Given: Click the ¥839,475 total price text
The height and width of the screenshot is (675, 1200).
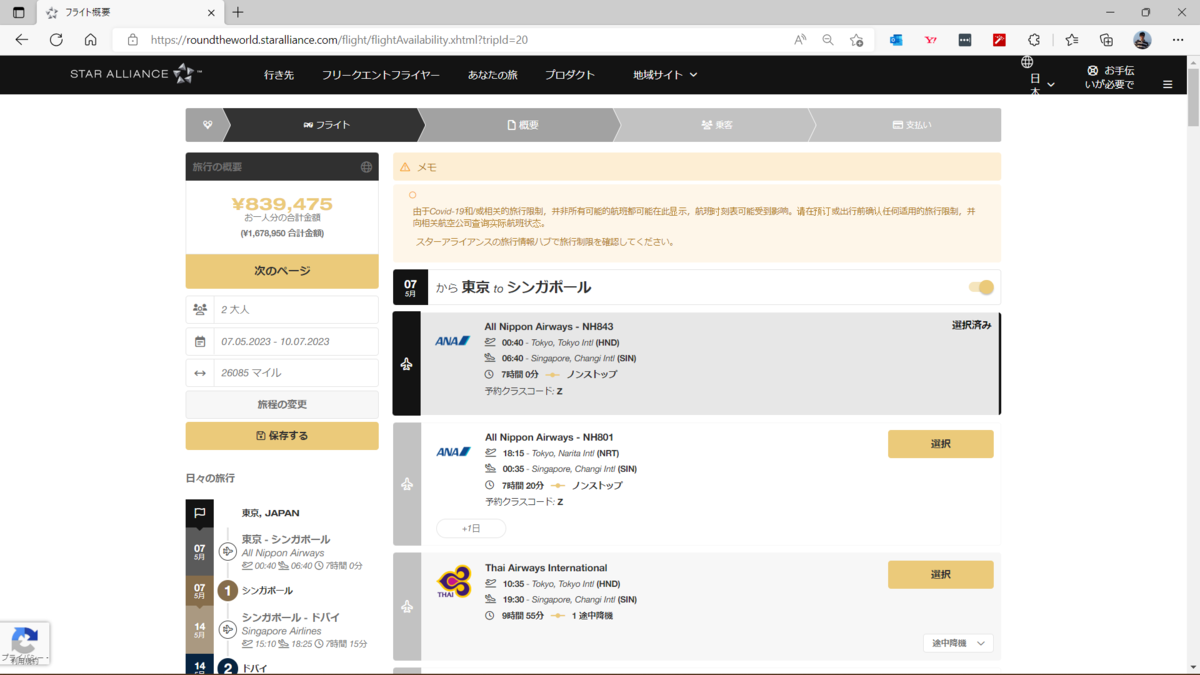Looking at the screenshot, I should click(282, 204).
